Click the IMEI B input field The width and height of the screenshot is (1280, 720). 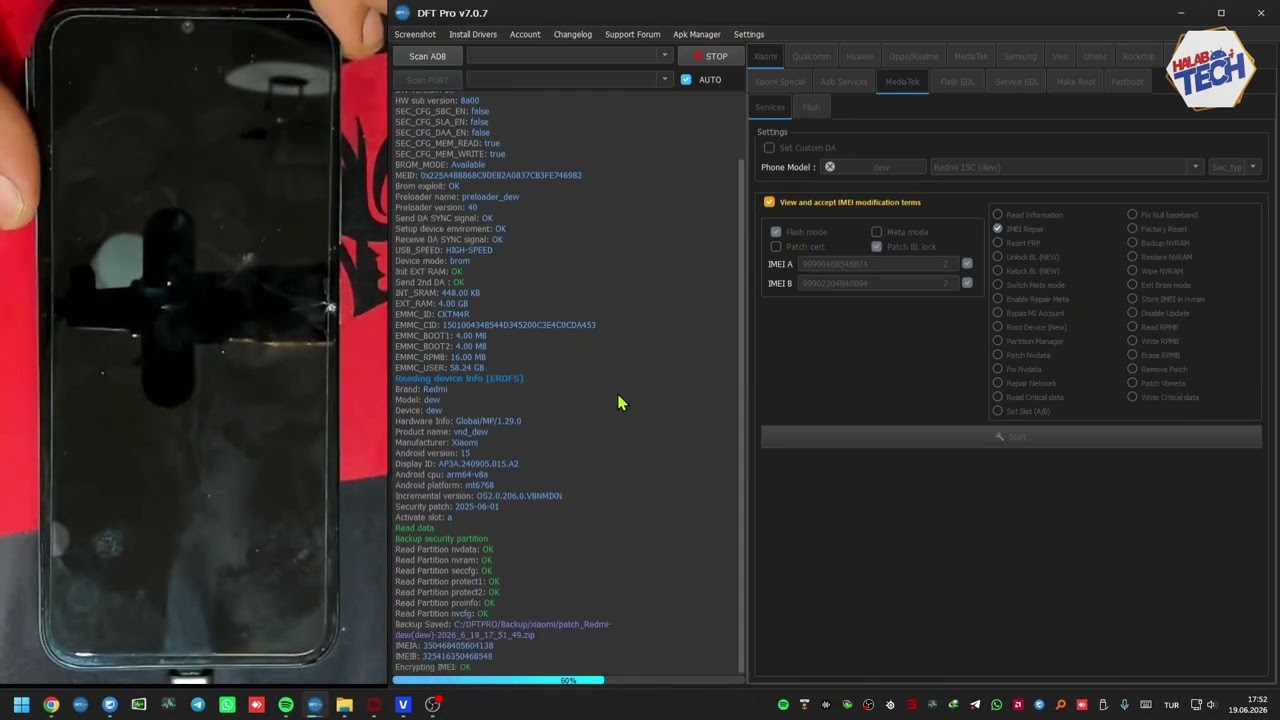877,283
